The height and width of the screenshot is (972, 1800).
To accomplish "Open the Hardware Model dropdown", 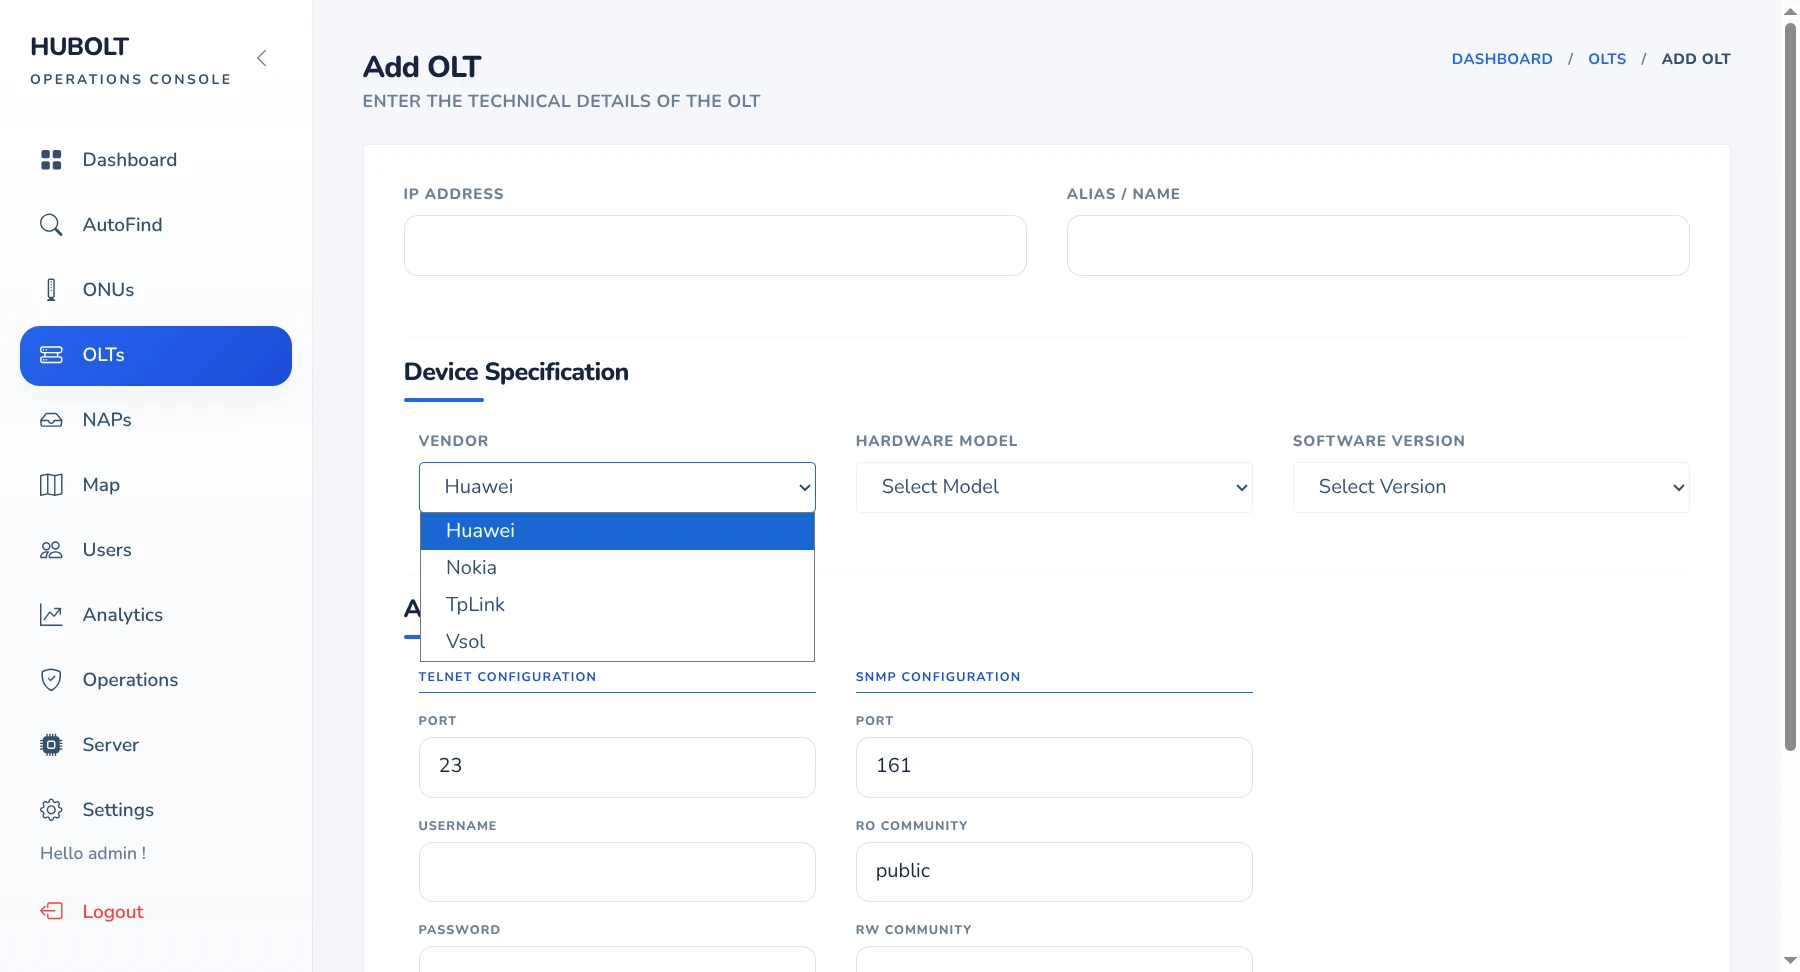I will click(x=1054, y=487).
